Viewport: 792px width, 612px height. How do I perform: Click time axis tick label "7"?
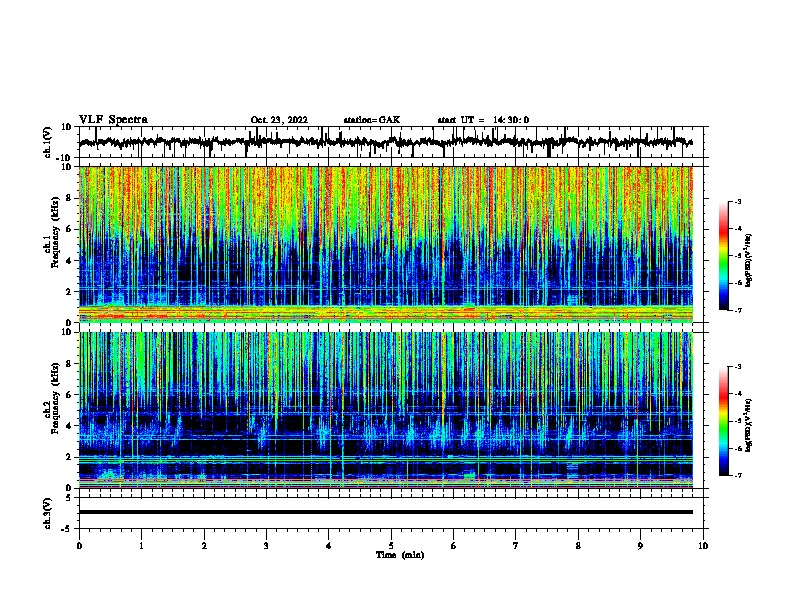pyautogui.click(x=516, y=546)
